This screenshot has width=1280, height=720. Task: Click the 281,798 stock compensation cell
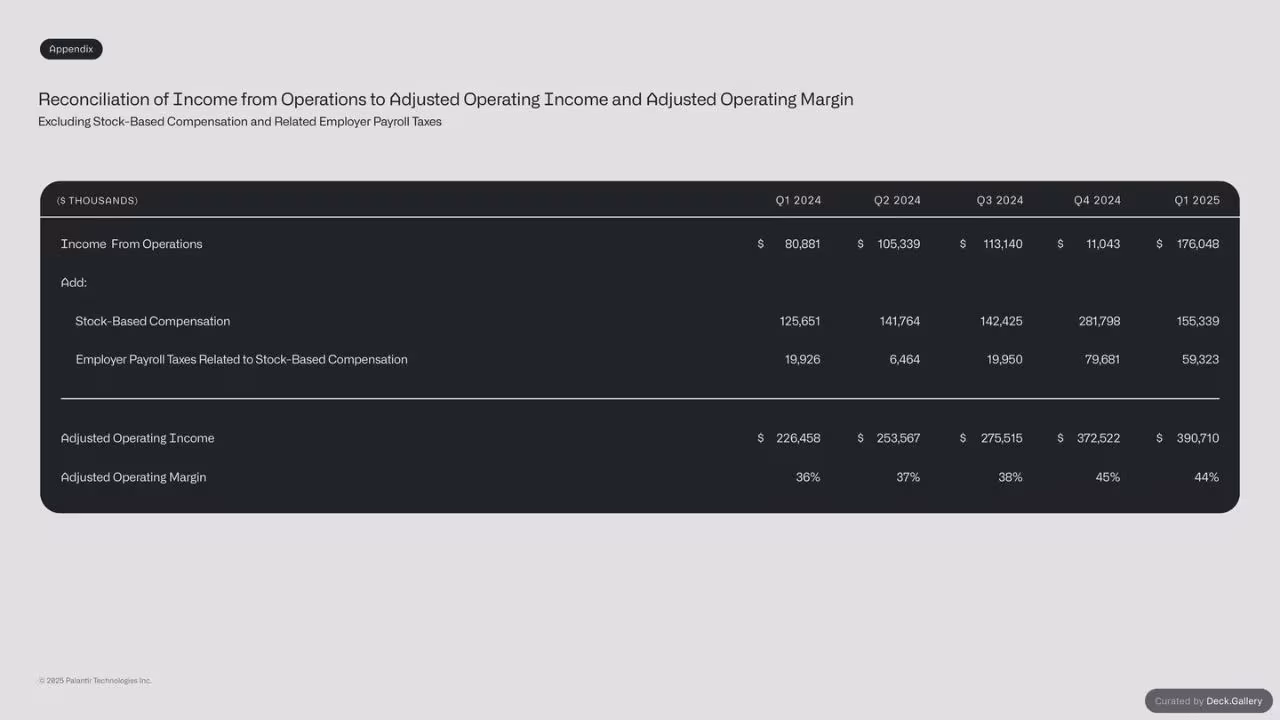[x=1099, y=321]
